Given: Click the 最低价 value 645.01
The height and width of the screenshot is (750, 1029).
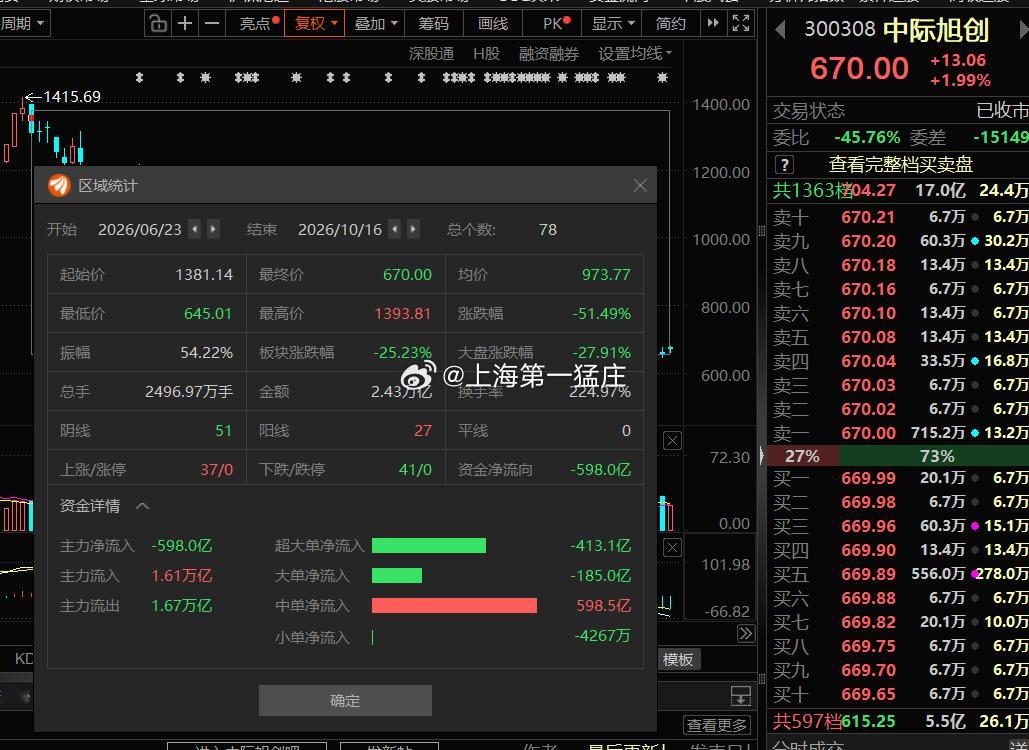Looking at the screenshot, I should [x=207, y=314].
